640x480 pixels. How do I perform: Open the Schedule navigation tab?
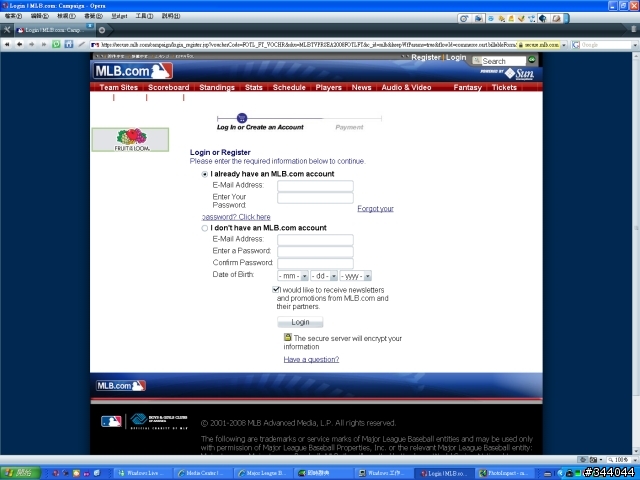click(x=289, y=87)
